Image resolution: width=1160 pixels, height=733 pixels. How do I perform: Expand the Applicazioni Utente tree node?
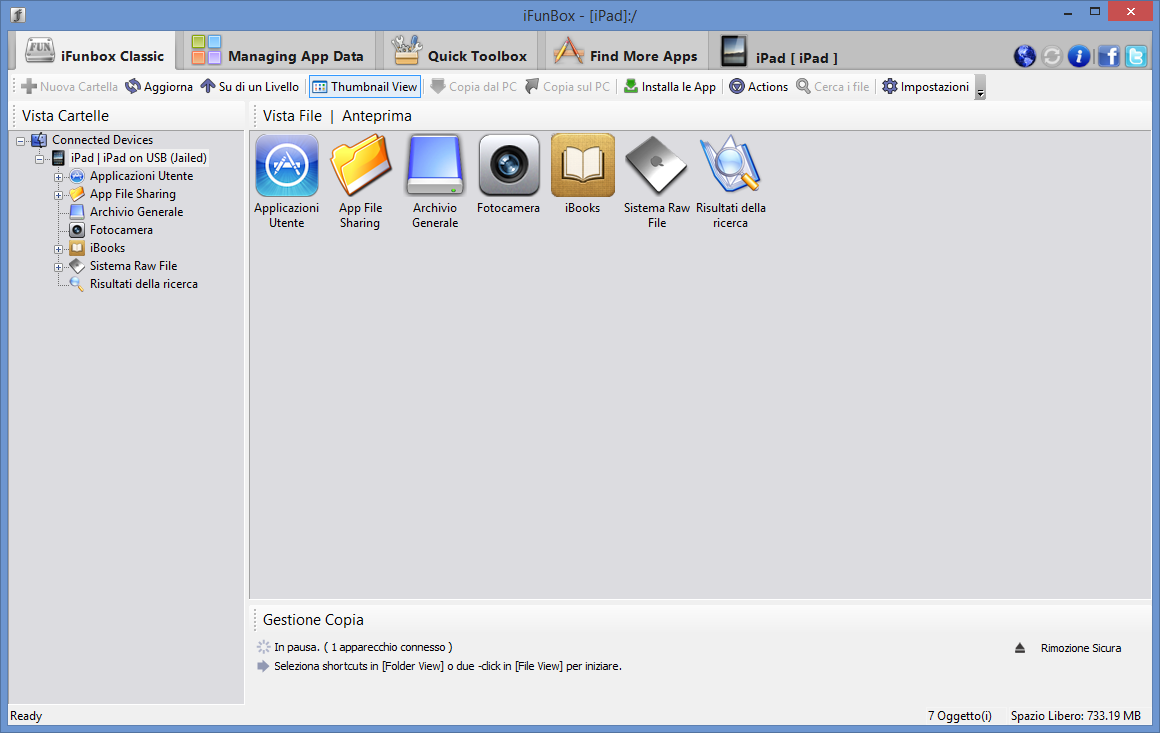(58, 177)
